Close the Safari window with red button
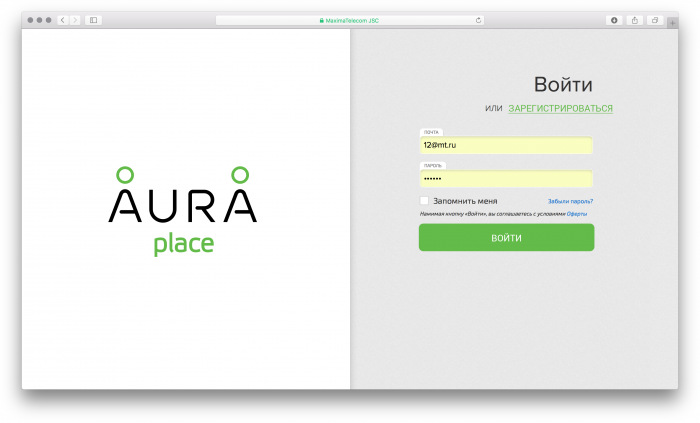The height and width of the screenshot is (423, 700). pos(30,20)
